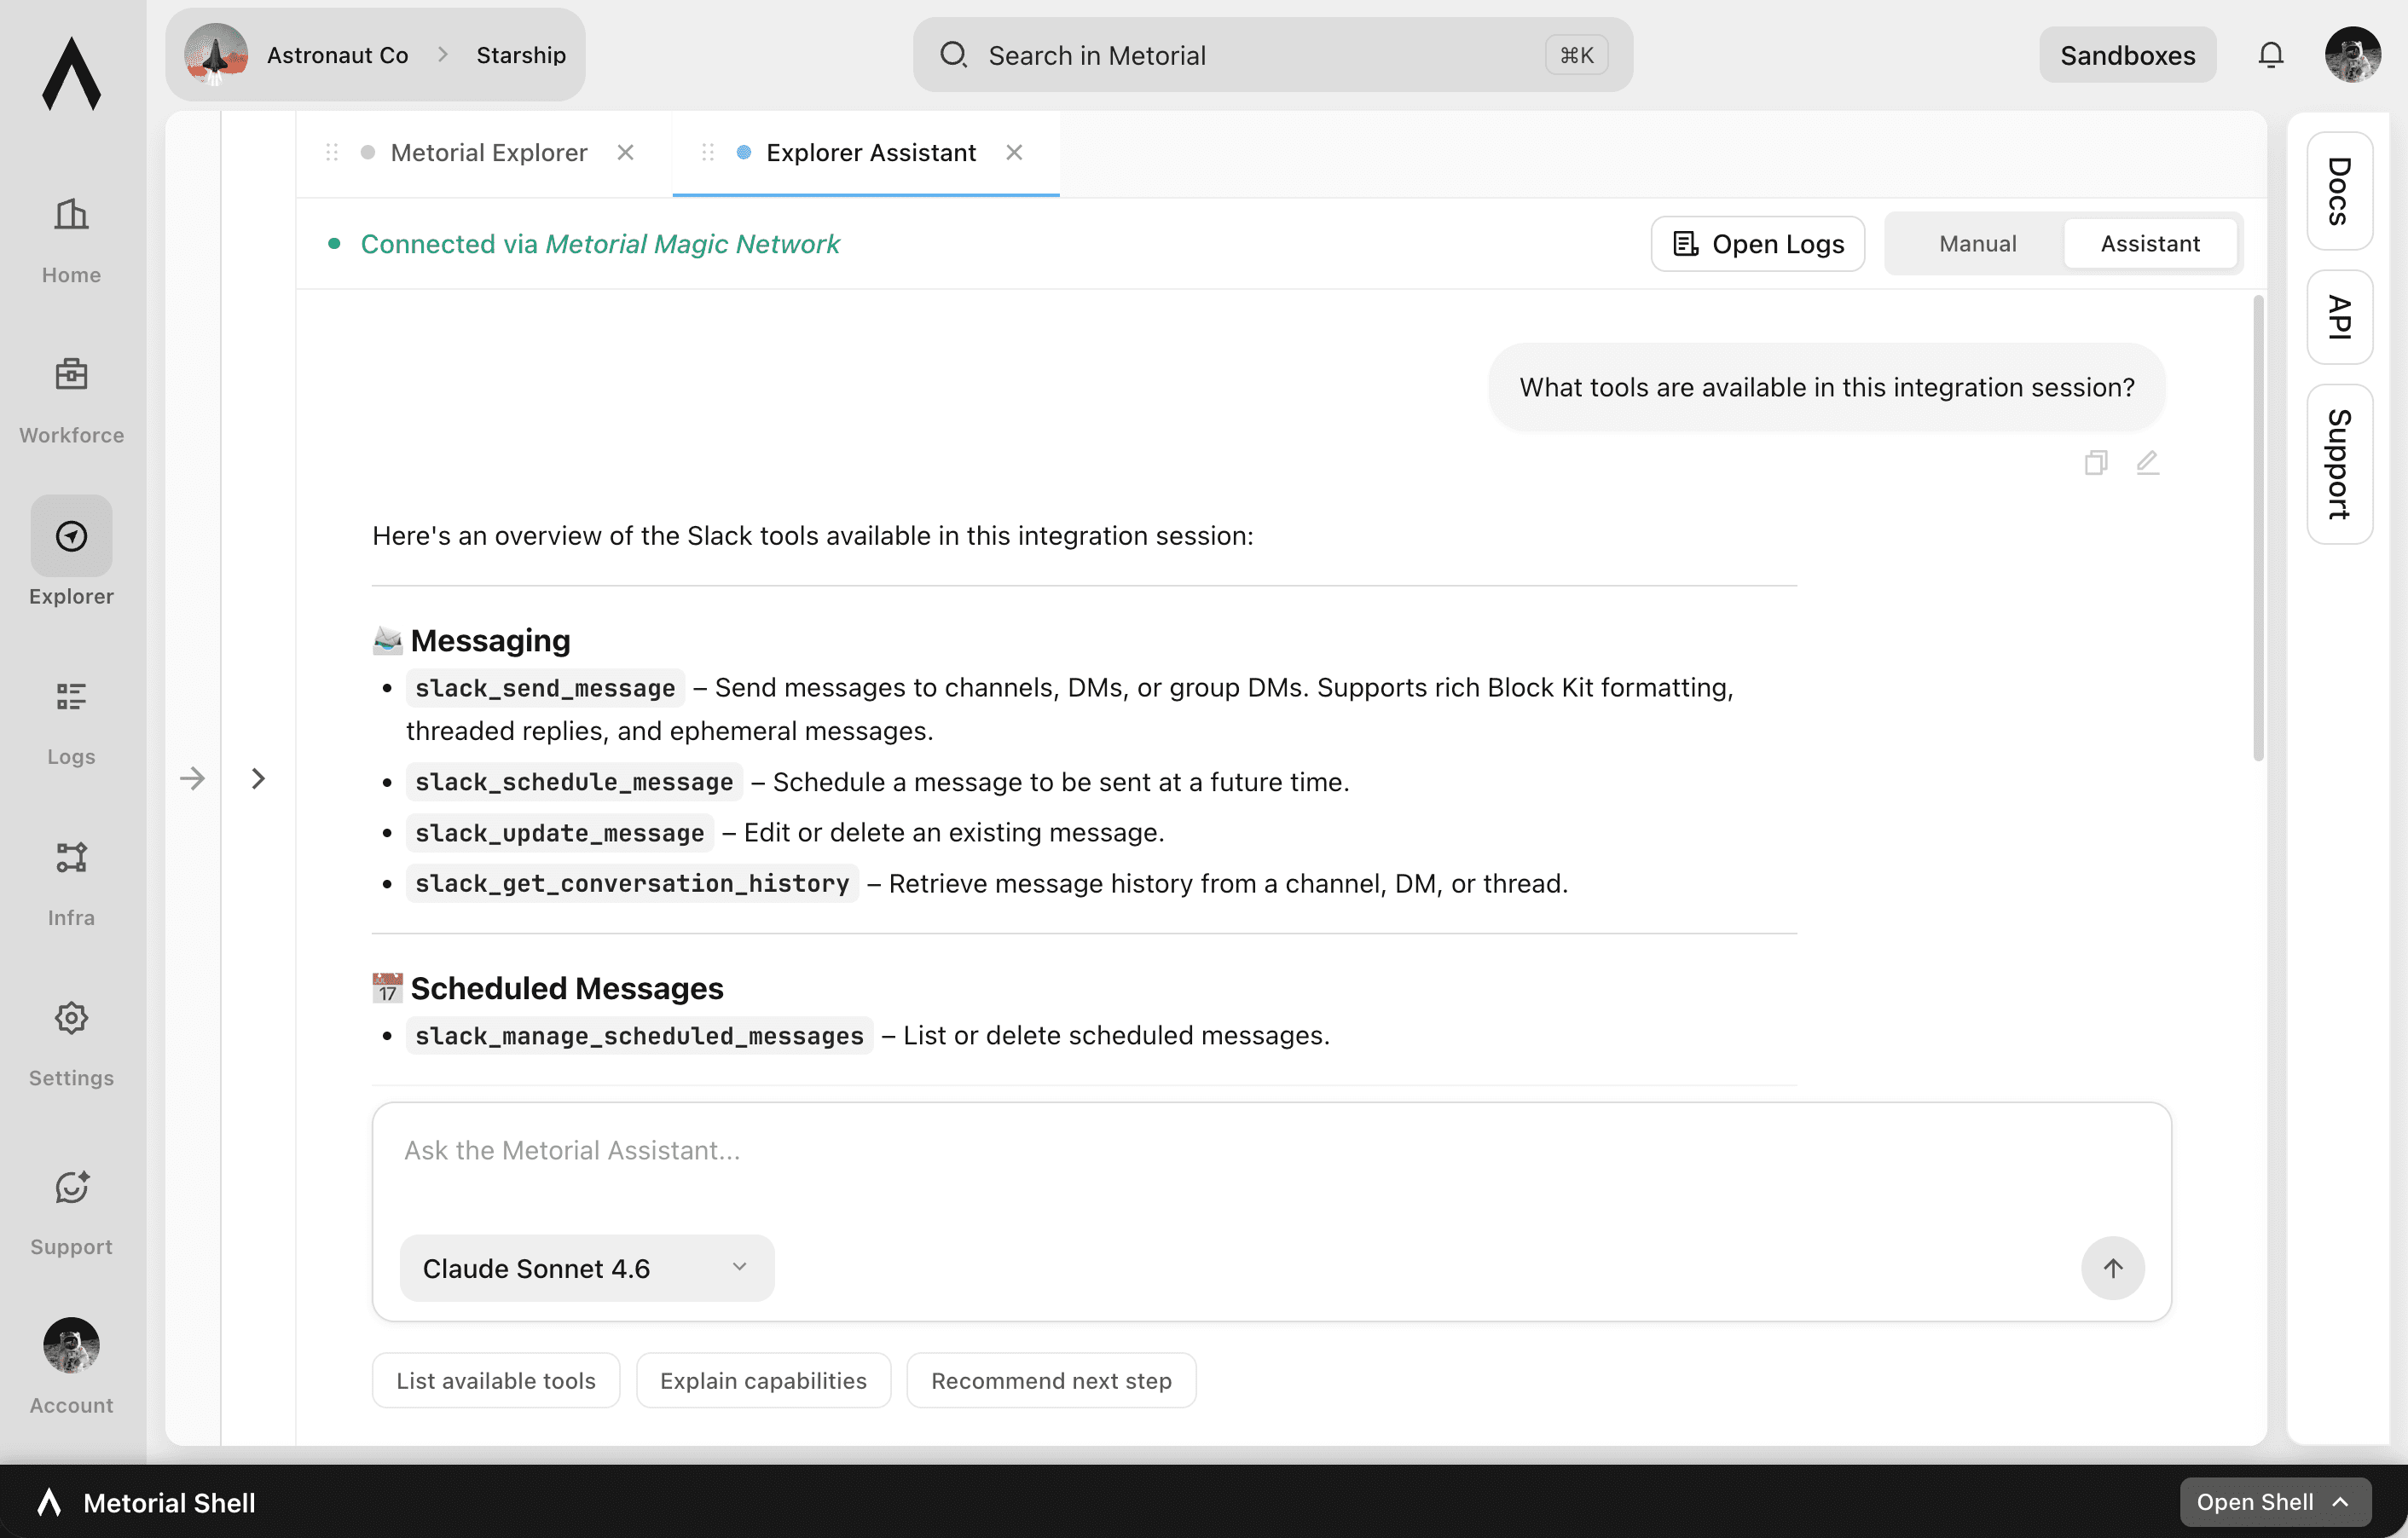Open the Support chat icon in sidebar
Image resolution: width=2408 pixels, height=1538 pixels.
[x=71, y=1187]
